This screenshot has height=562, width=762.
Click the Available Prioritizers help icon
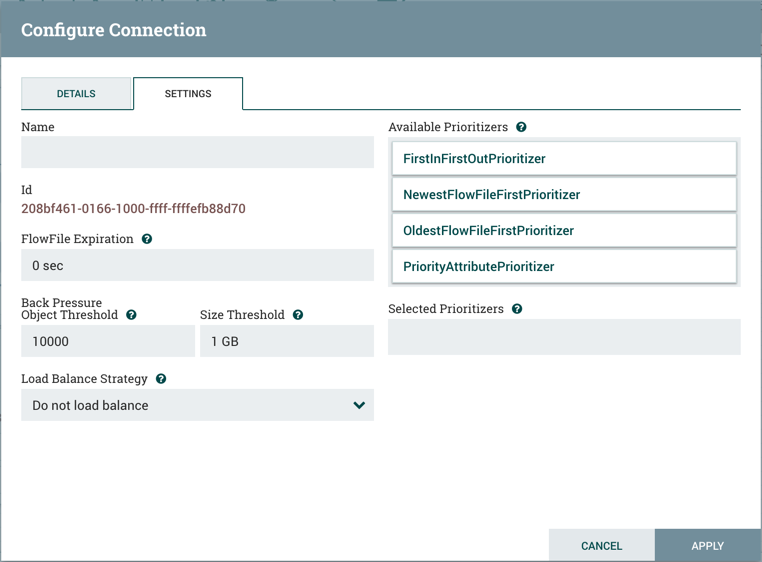pos(521,127)
